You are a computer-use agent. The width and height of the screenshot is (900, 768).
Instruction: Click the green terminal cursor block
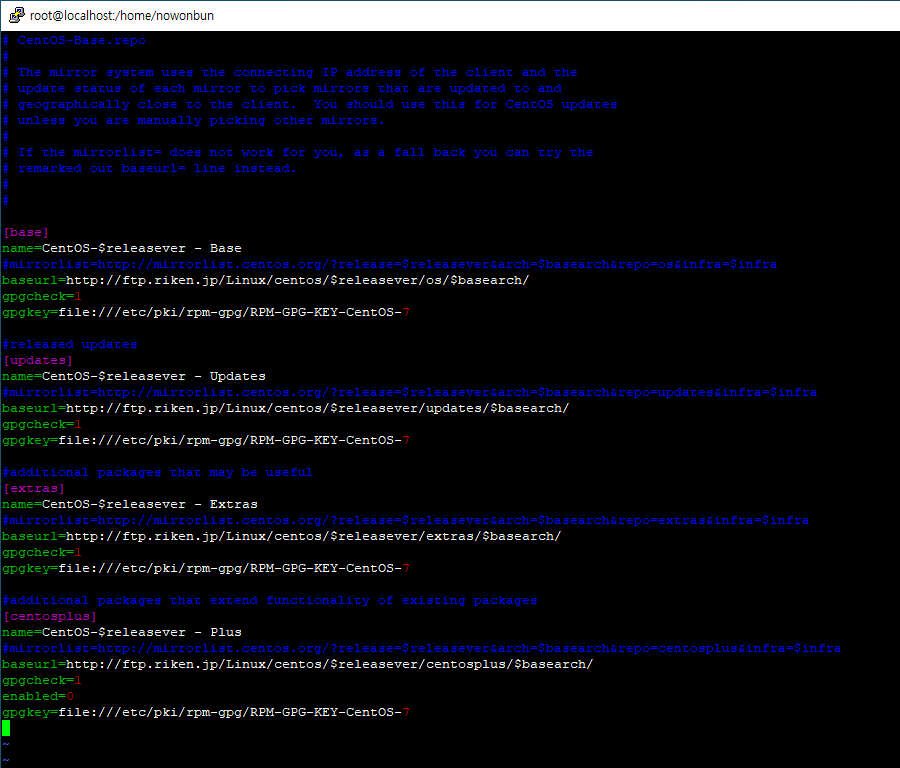point(6,728)
